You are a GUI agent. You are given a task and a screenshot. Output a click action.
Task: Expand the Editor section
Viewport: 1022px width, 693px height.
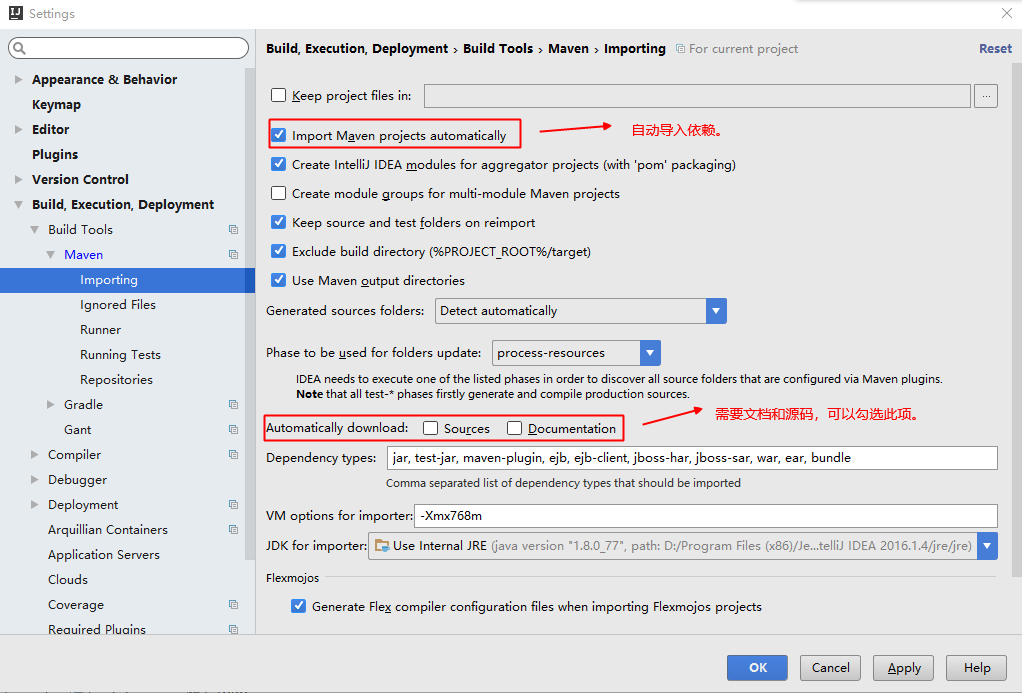pyautogui.click(x=18, y=129)
